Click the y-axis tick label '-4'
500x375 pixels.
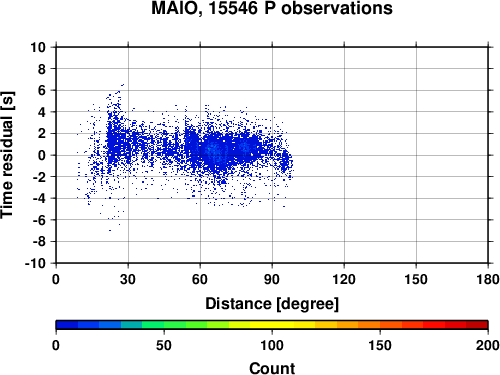tap(39, 198)
